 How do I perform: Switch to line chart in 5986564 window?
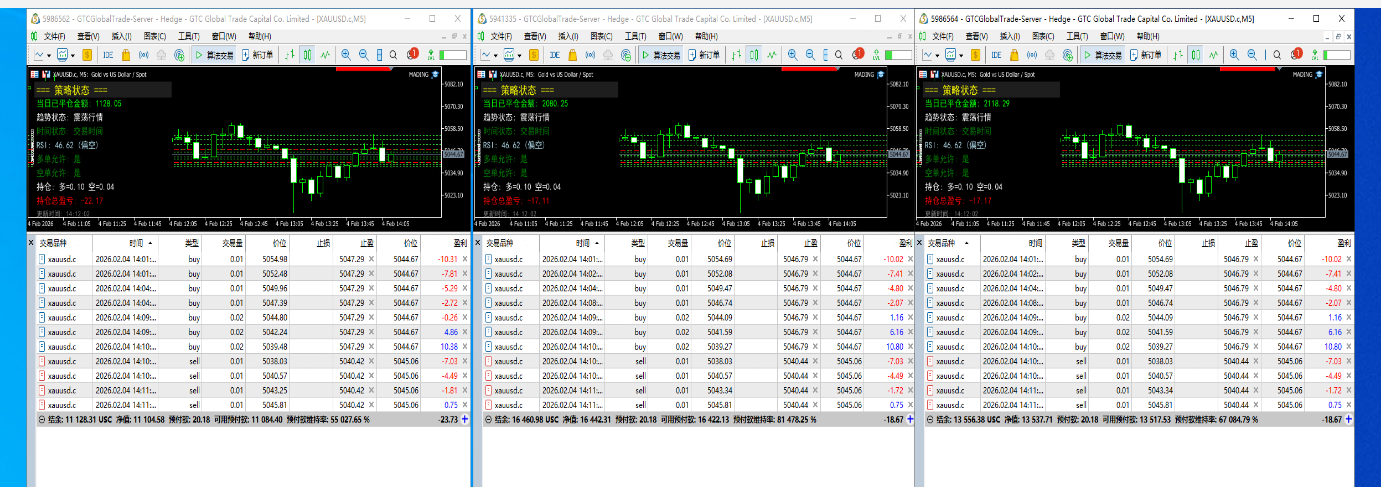1213,55
